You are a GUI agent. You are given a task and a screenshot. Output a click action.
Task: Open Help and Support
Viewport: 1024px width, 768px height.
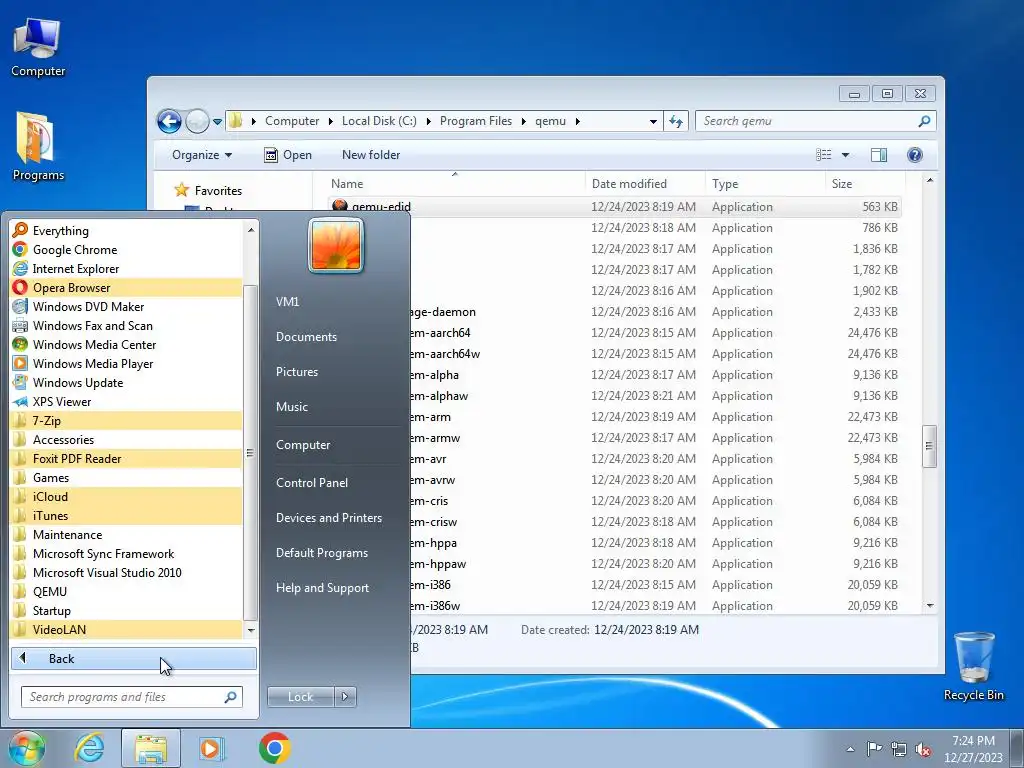pyautogui.click(x=322, y=588)
